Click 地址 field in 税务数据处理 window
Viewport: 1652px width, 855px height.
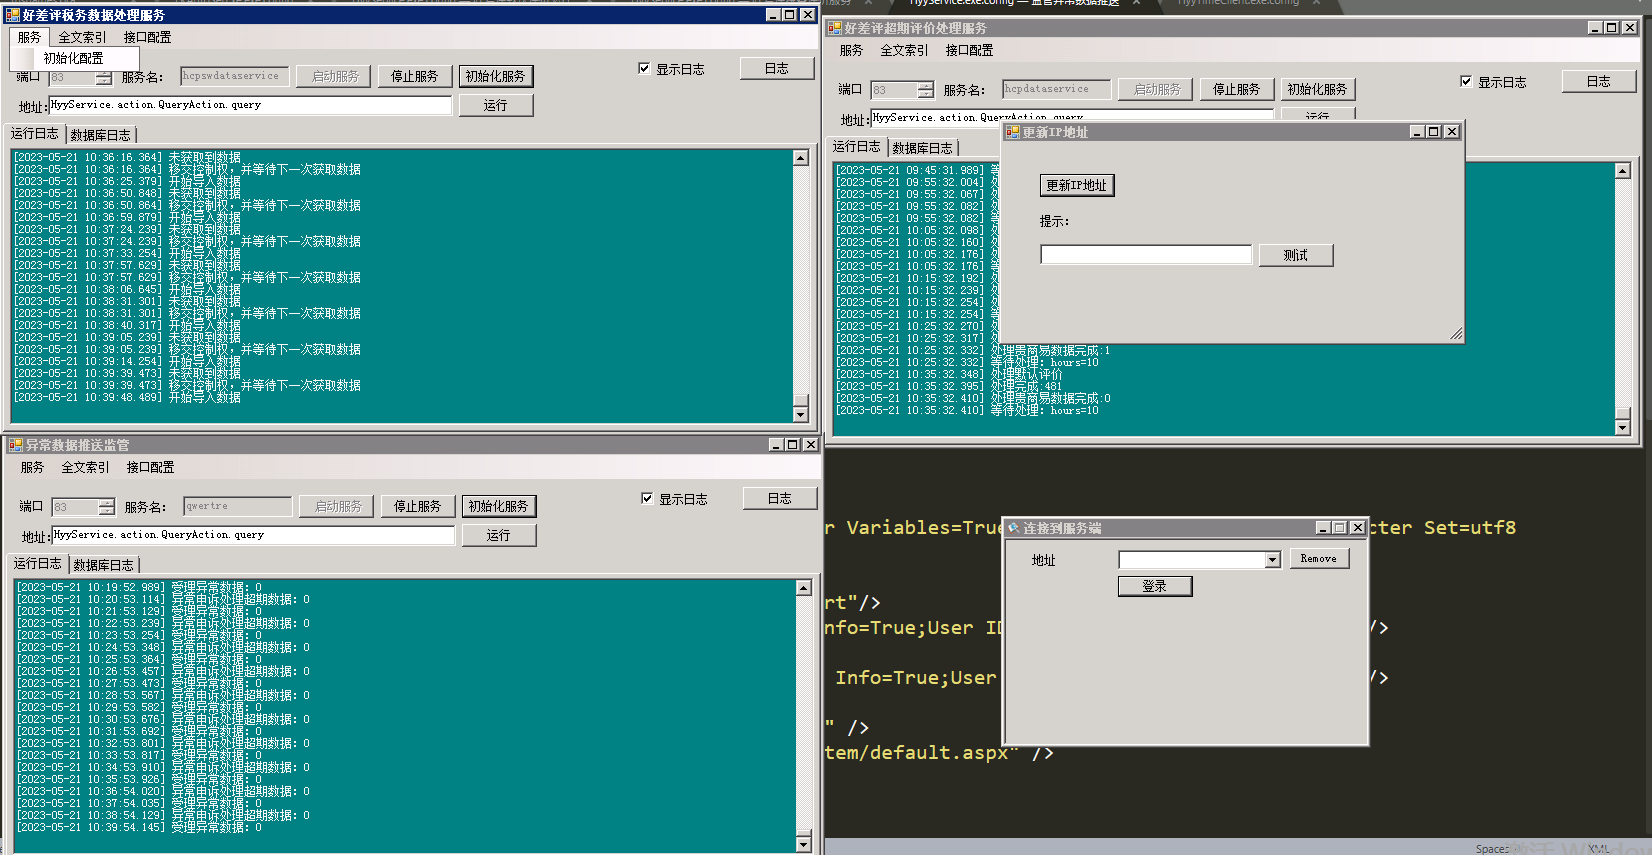[251, 105]
